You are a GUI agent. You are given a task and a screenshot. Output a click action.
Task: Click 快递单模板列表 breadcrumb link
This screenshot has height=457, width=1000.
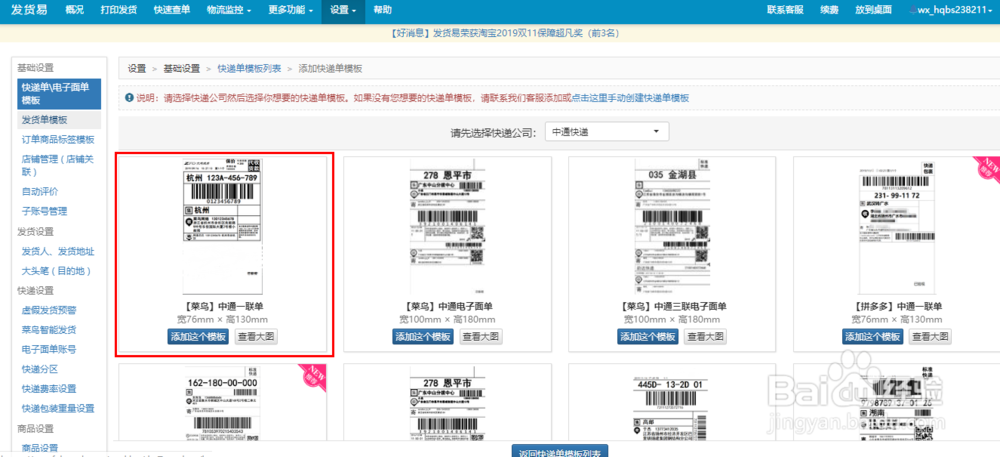coord(249,69)
